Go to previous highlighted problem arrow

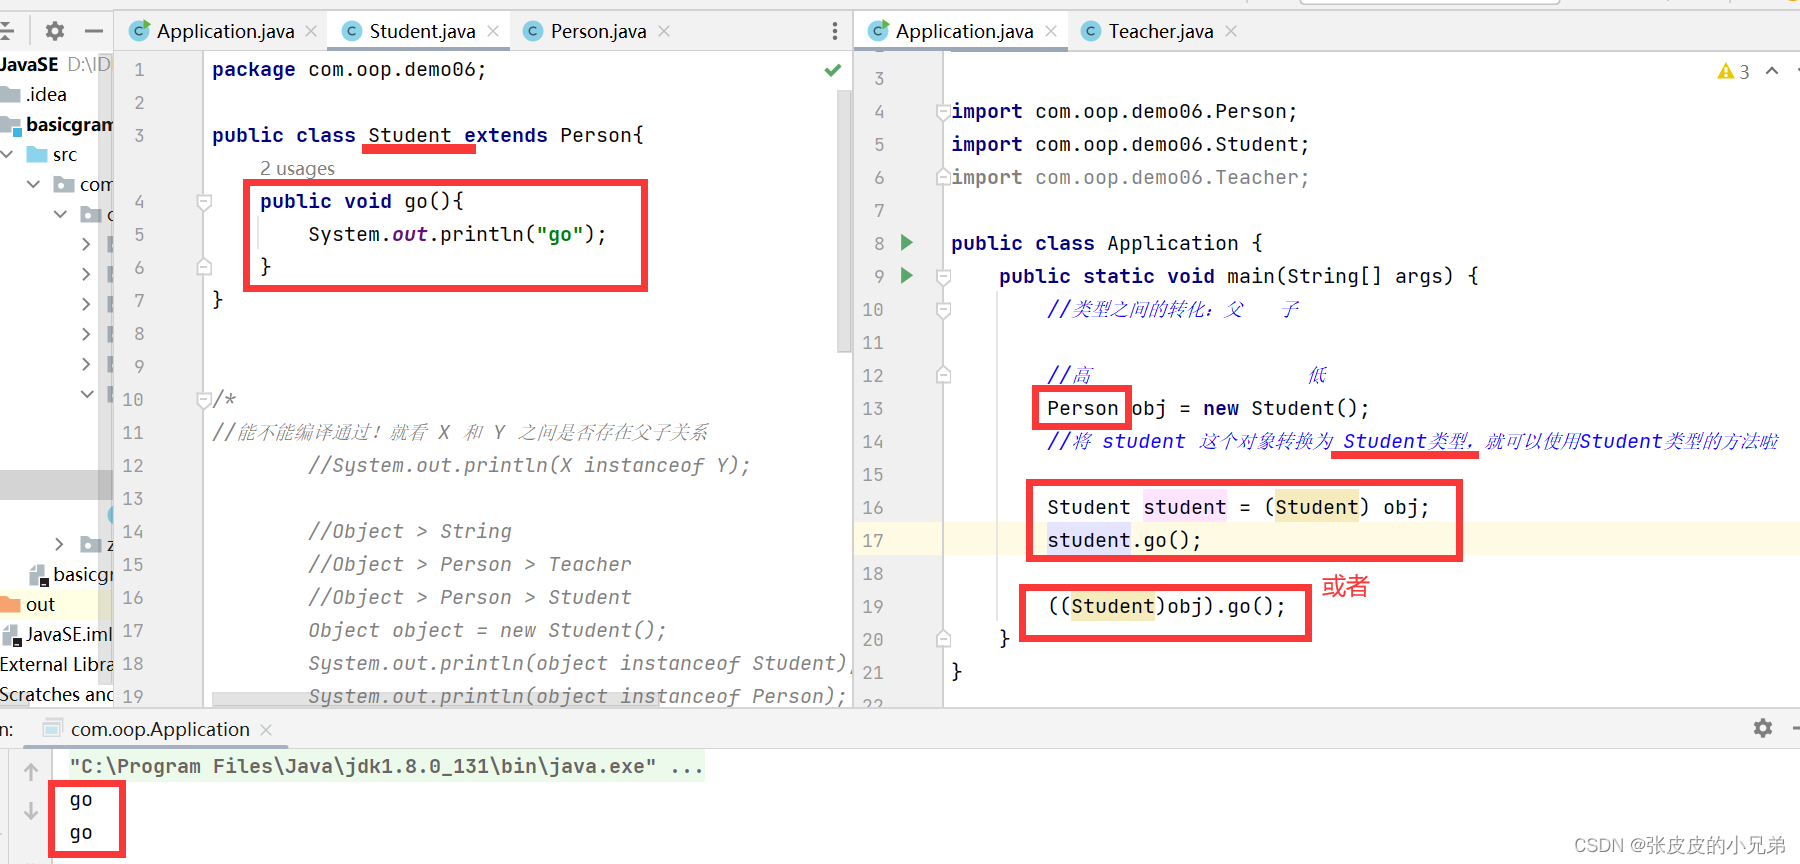1772,71
